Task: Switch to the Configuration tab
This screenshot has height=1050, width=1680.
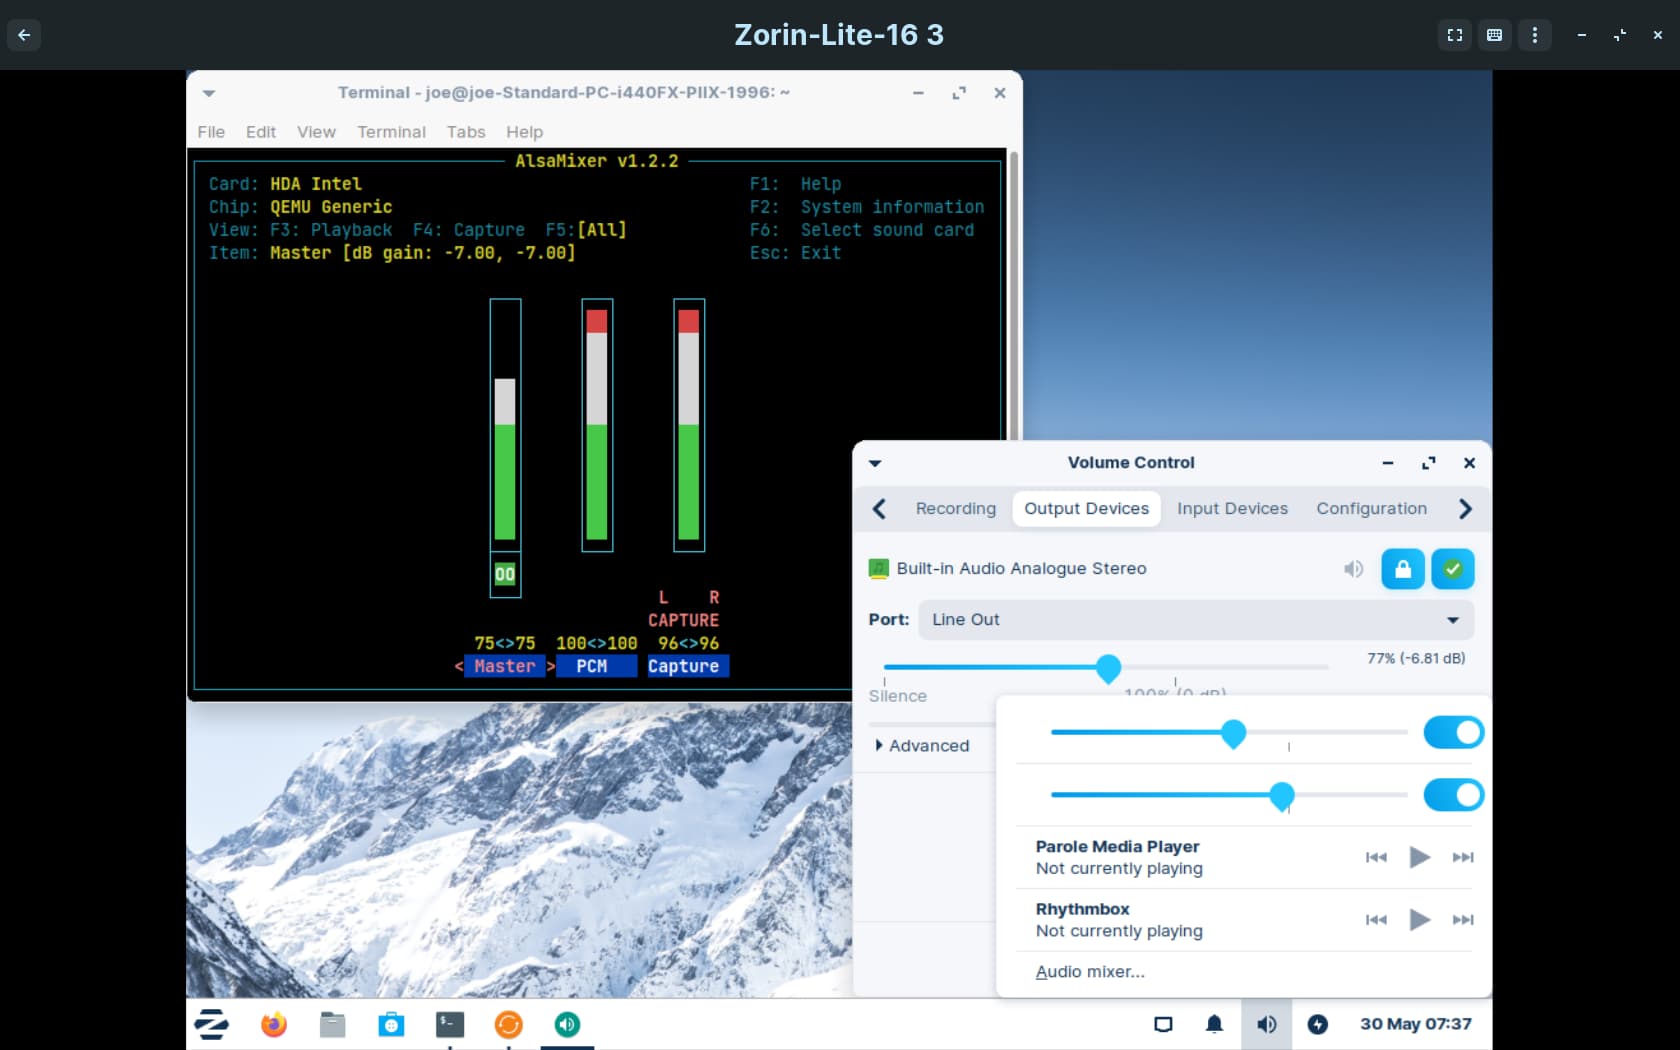Action: pos(1371,509)
